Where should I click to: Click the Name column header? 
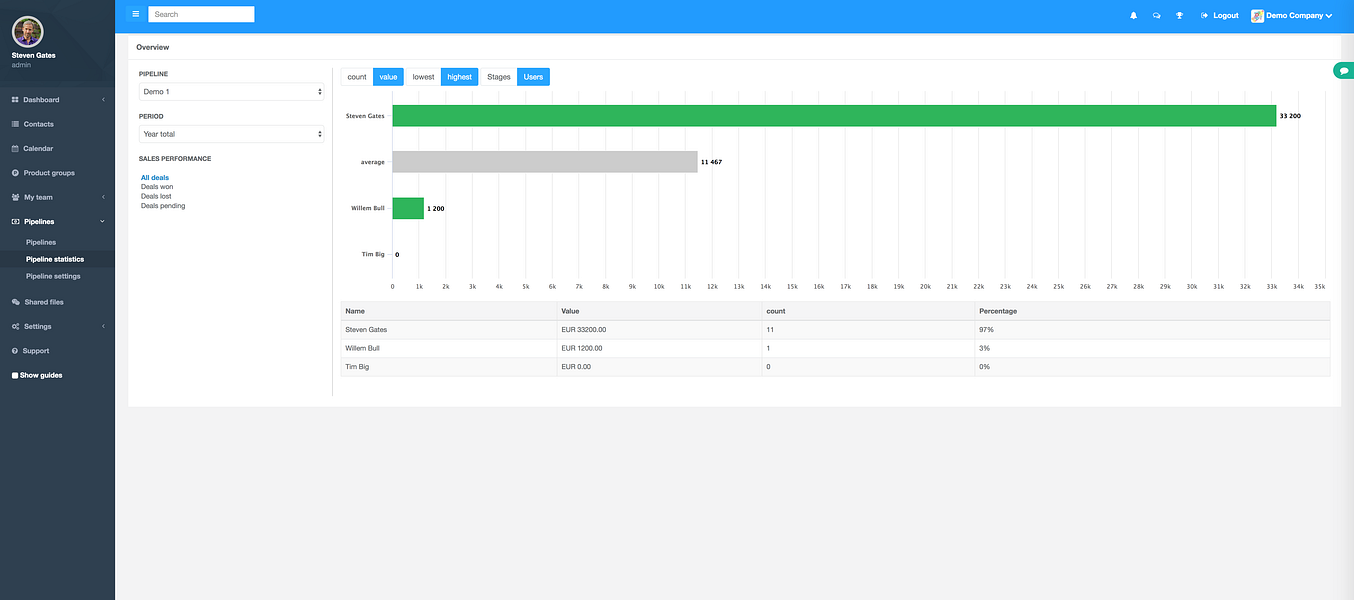(449, 311)
